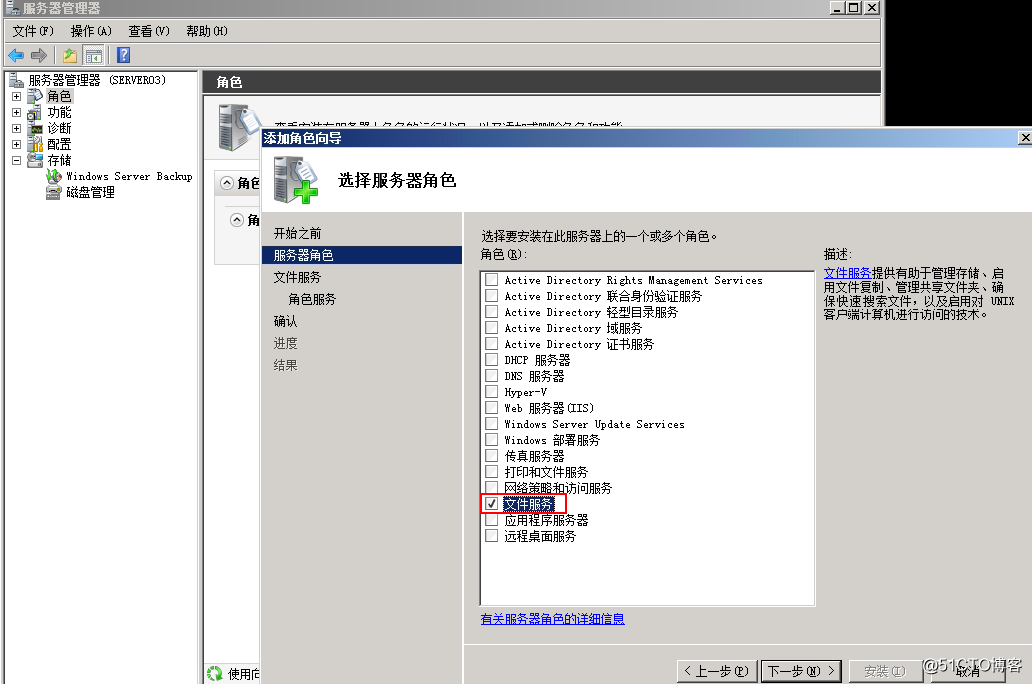Viewport: 1032px width, 684px height.
Task: Check Active Directory 轻型目录服务
Action: pyautogui.click(x=492, y=311)
